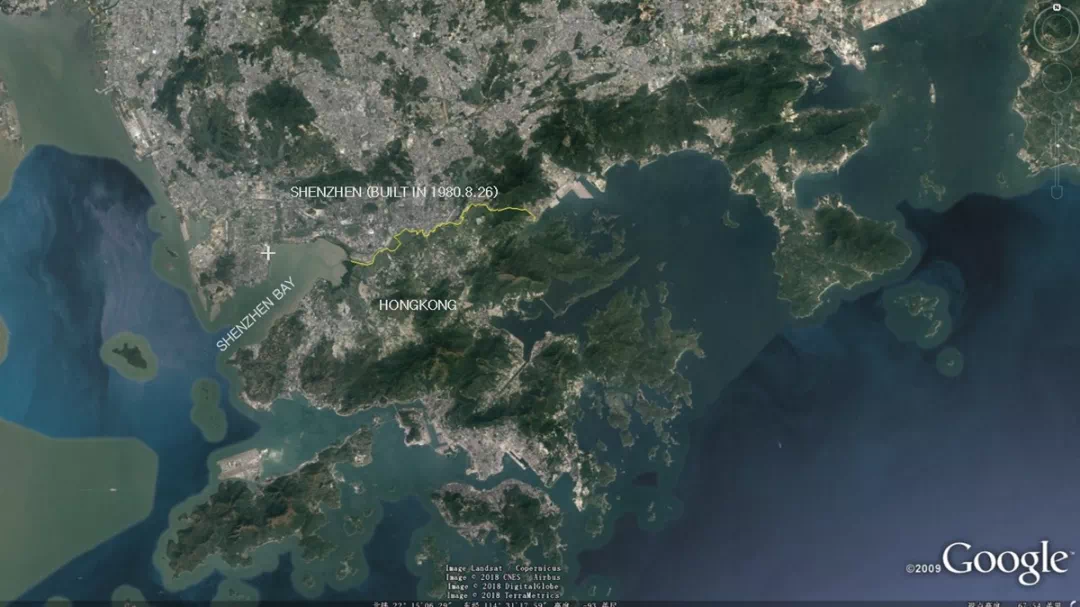The width and height of the screenshot is (1080, 607).
Task: Click the move (pan) joystick circle
Action: pyautogui.click(x=1057, y=78)
